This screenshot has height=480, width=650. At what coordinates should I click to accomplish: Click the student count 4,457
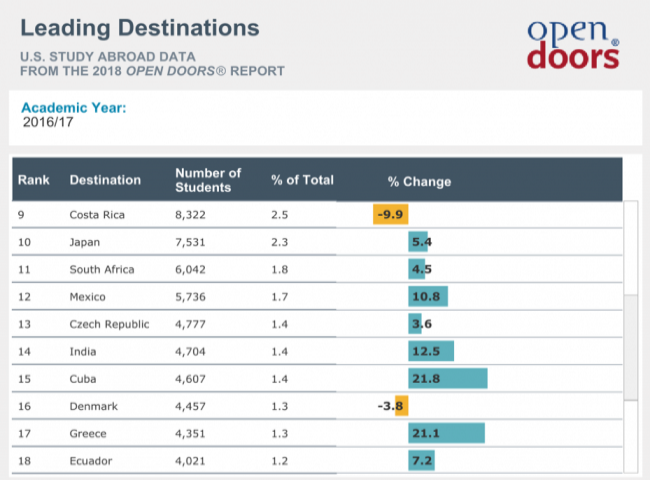tap(190, 406)
